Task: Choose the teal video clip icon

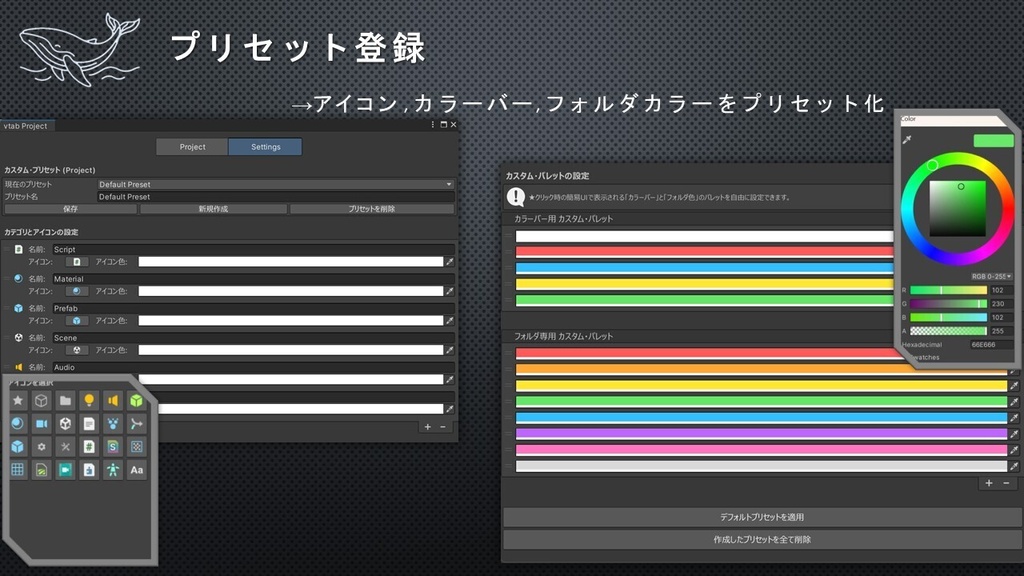Action: pyautogui.click(x=65, y=470)
